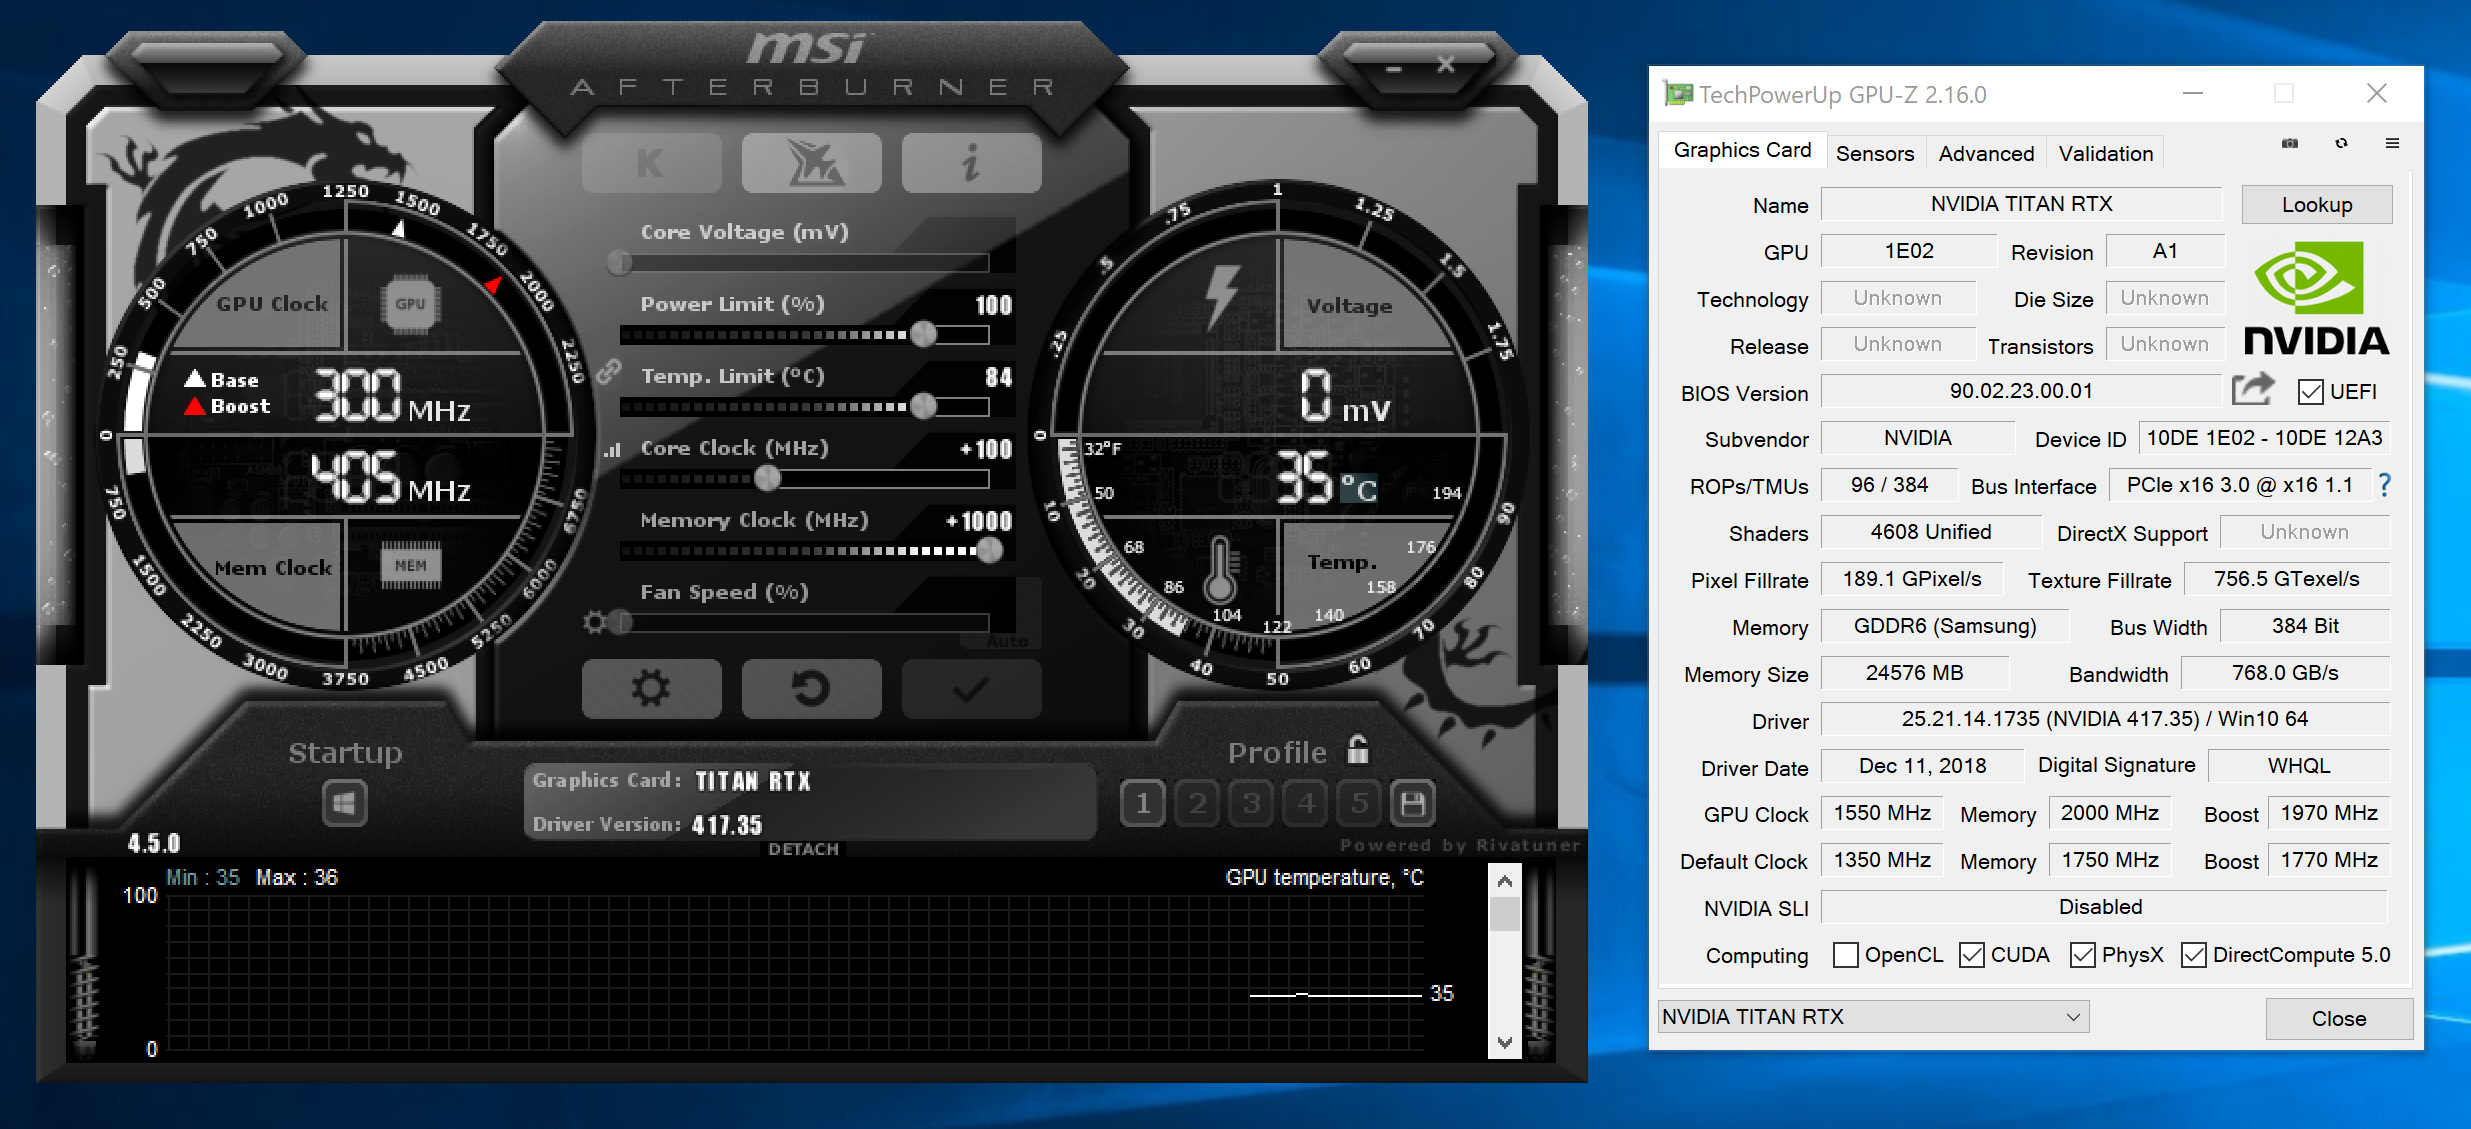Open MSI Kombustor via the K icon
This screenshot has width=2471, height=1129.
(x=651, y=162)
